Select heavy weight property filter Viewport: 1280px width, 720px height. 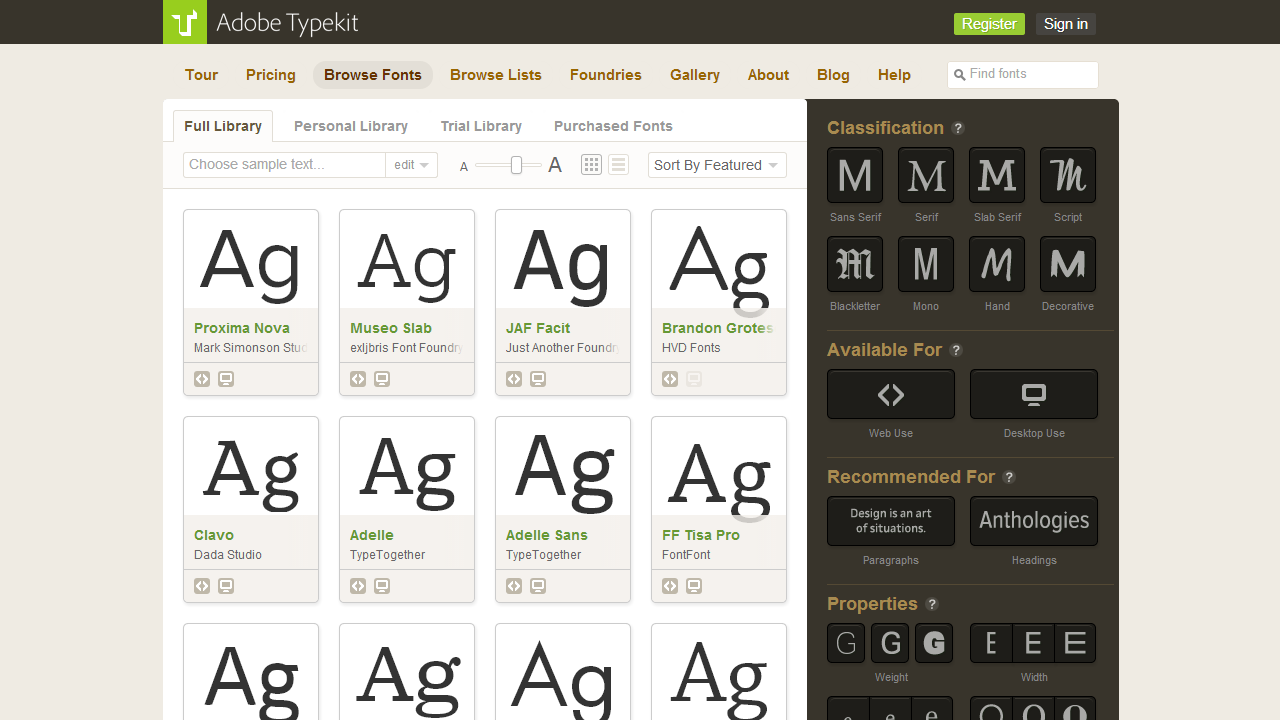pyautogui.click(x=934, y=643)
